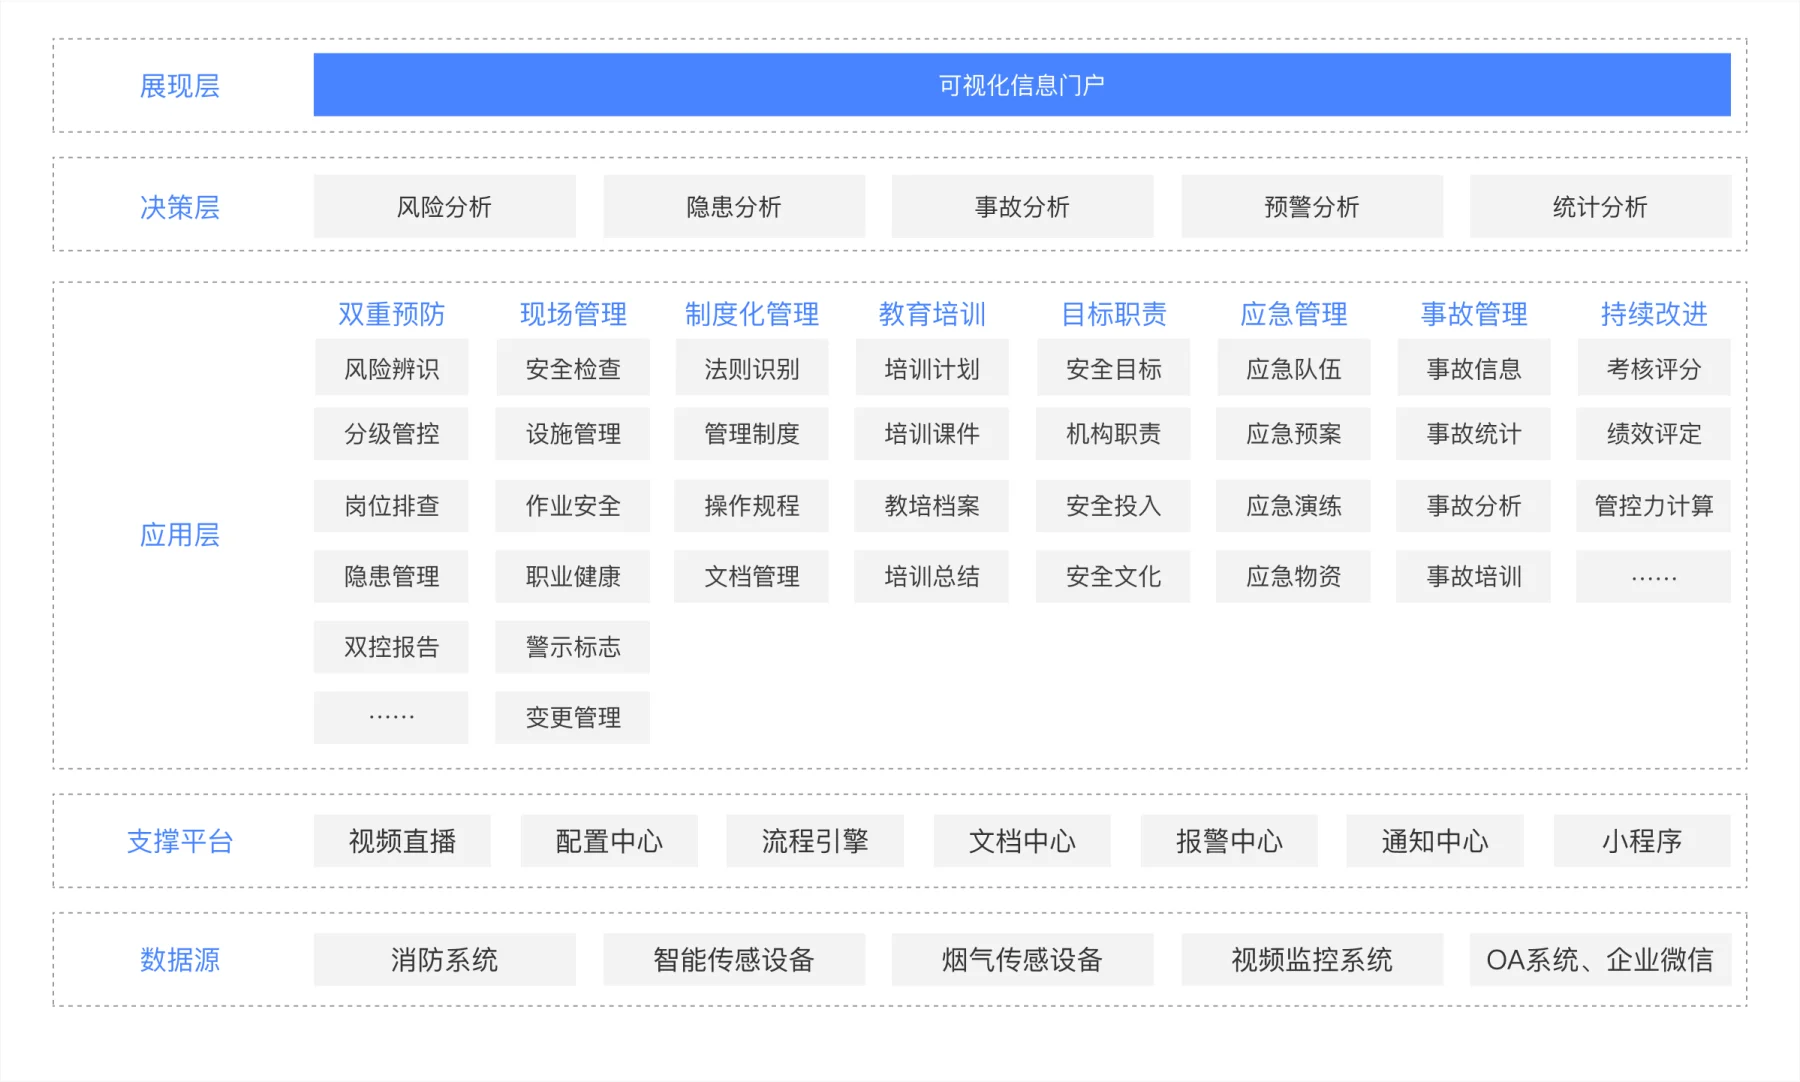Click 烟气传感设备 data source
1800x1082 pixels.
point(1022,960)
